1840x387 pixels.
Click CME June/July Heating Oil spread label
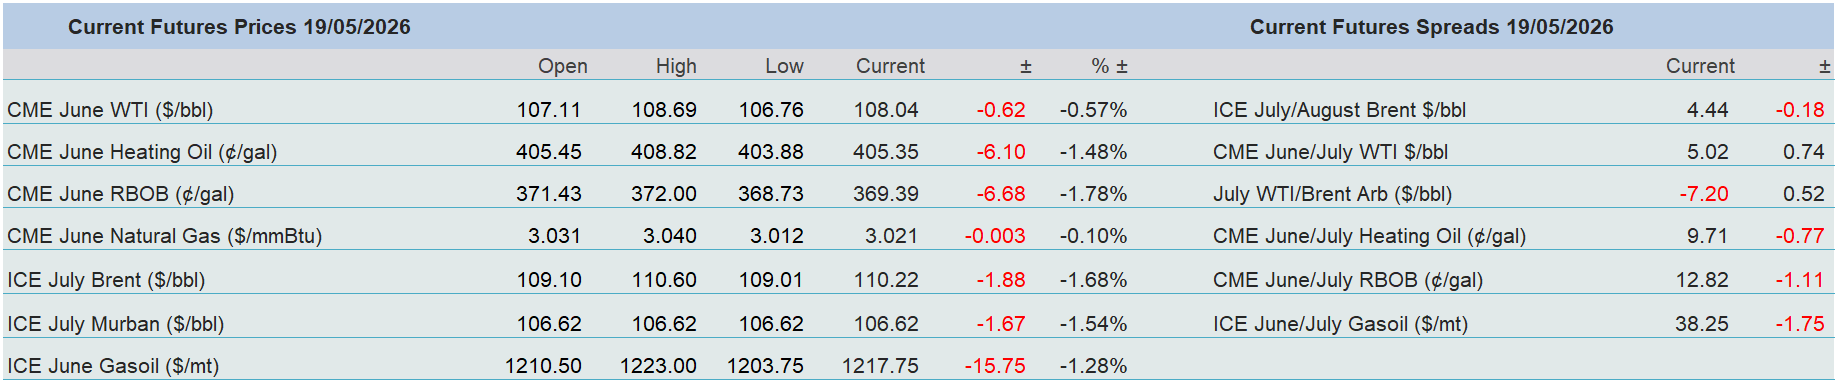click(1369, 236)
